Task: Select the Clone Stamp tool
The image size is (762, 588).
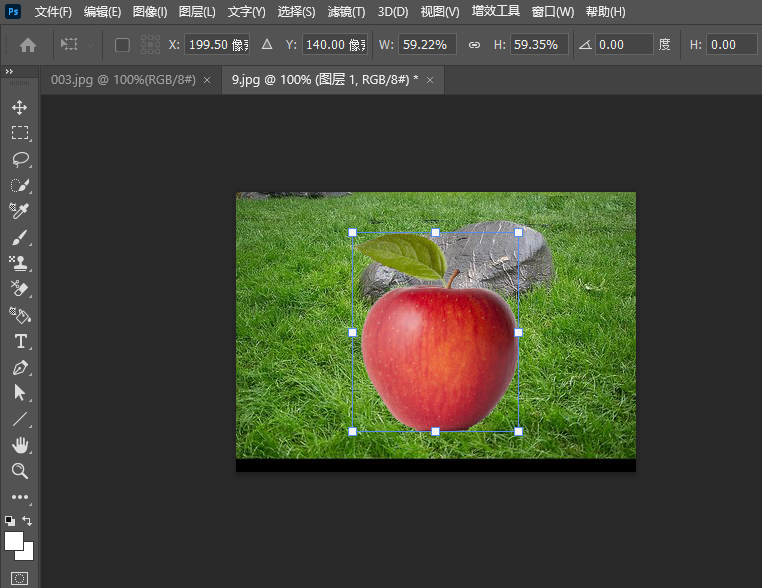Action: click(20, 263)
